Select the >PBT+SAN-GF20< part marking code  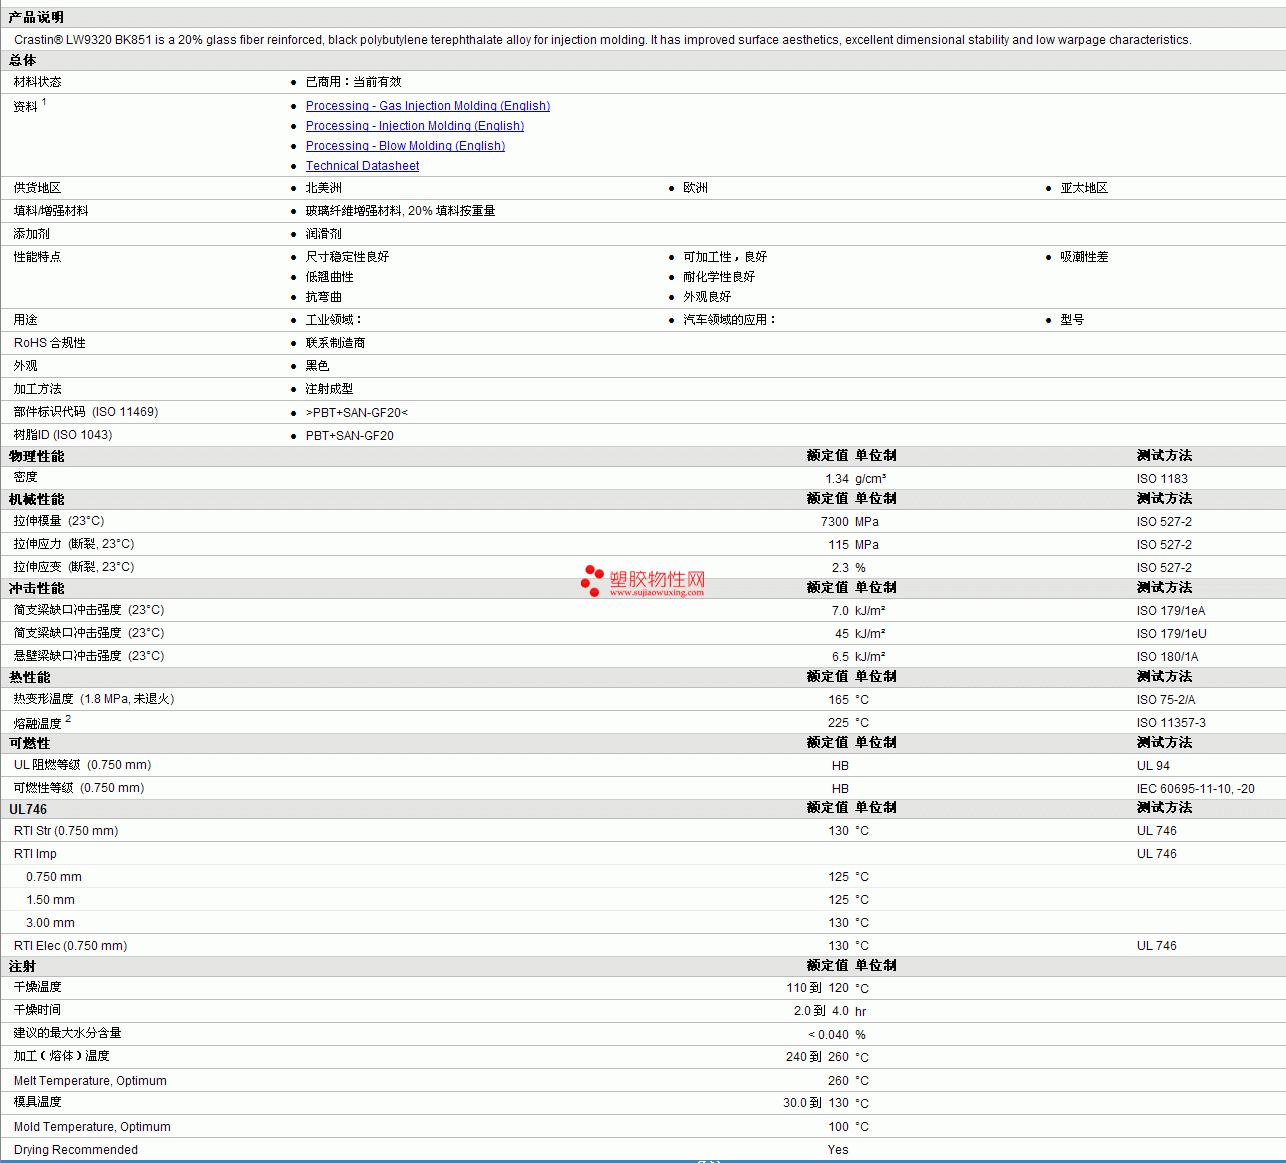pyautogui.click(x=357, y=412)
